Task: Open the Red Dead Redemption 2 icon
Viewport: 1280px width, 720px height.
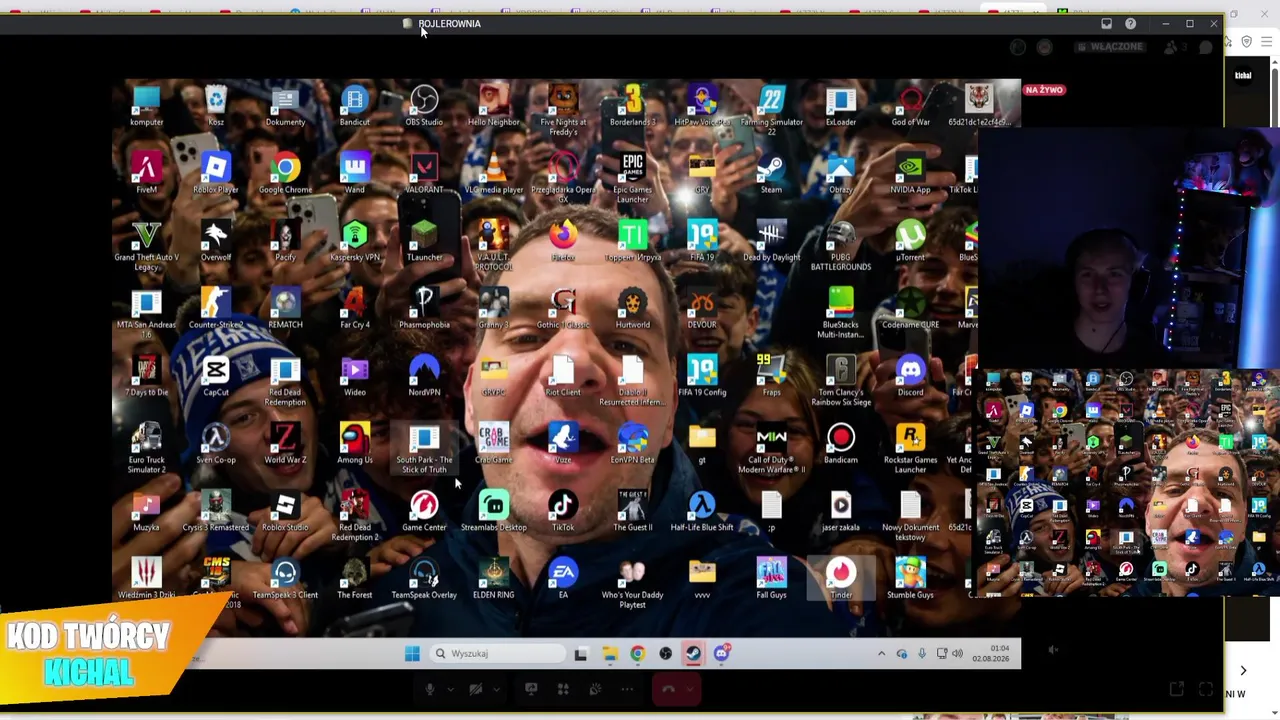Action: click(355, 516)
